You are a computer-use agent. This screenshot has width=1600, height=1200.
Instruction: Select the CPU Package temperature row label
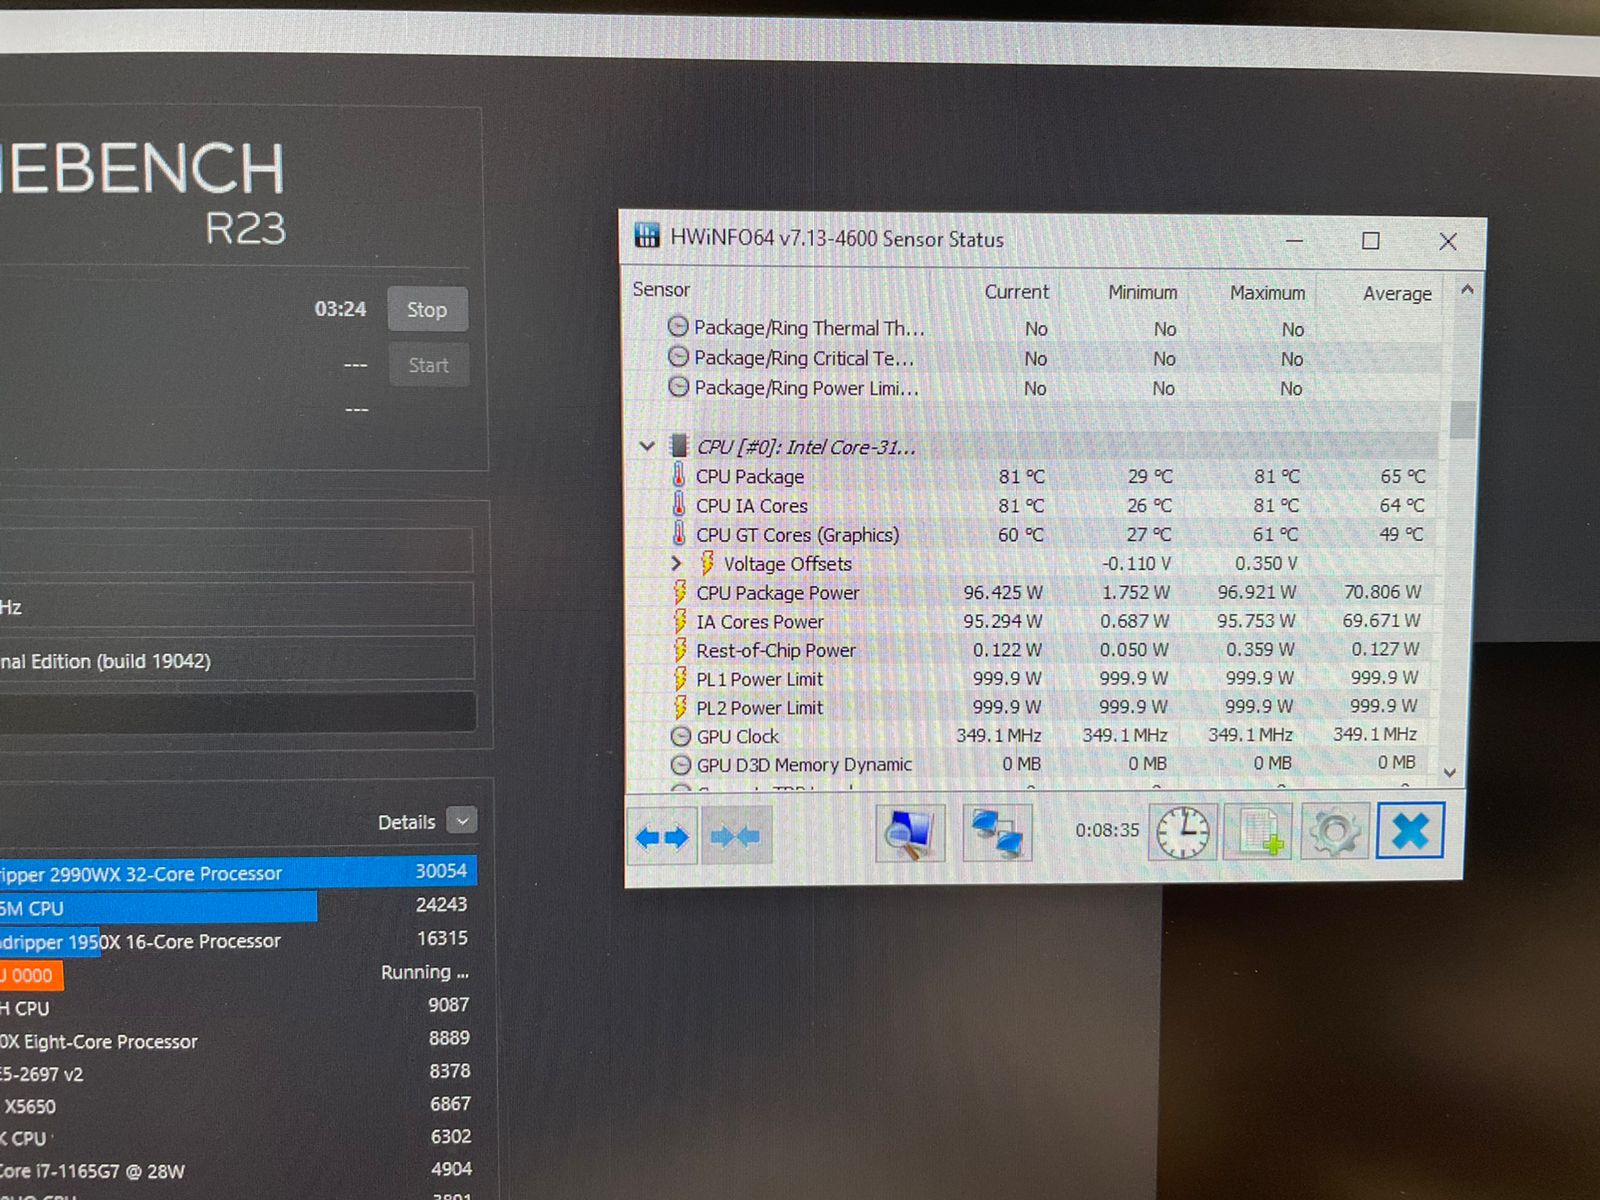tap(750, 476)
